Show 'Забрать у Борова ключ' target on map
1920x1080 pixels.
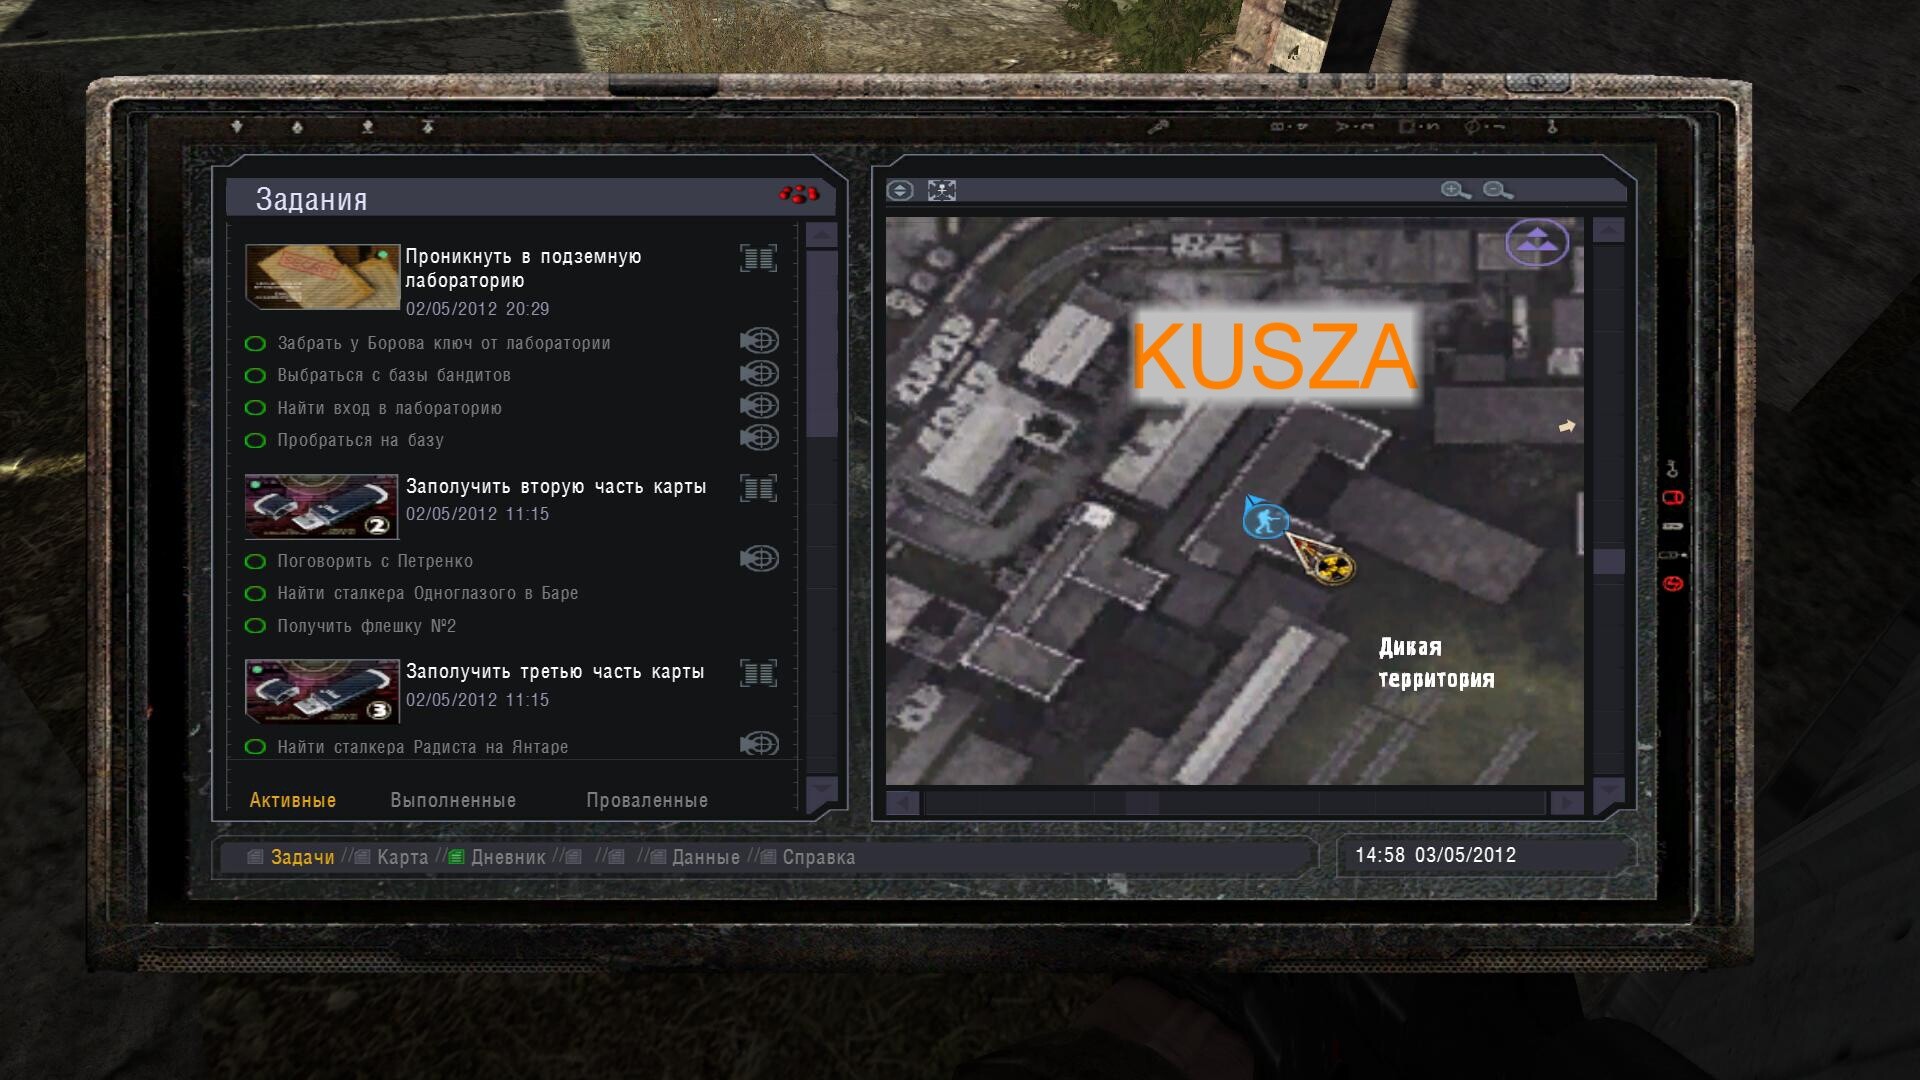[x=759, y=341]
